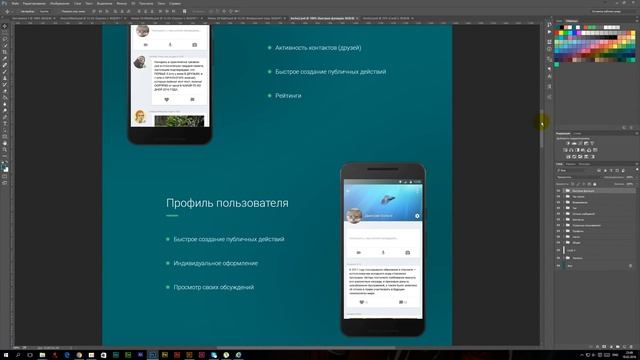The image size is (640, 360).
Task: Select the Zoom tool
Action: 5,150
